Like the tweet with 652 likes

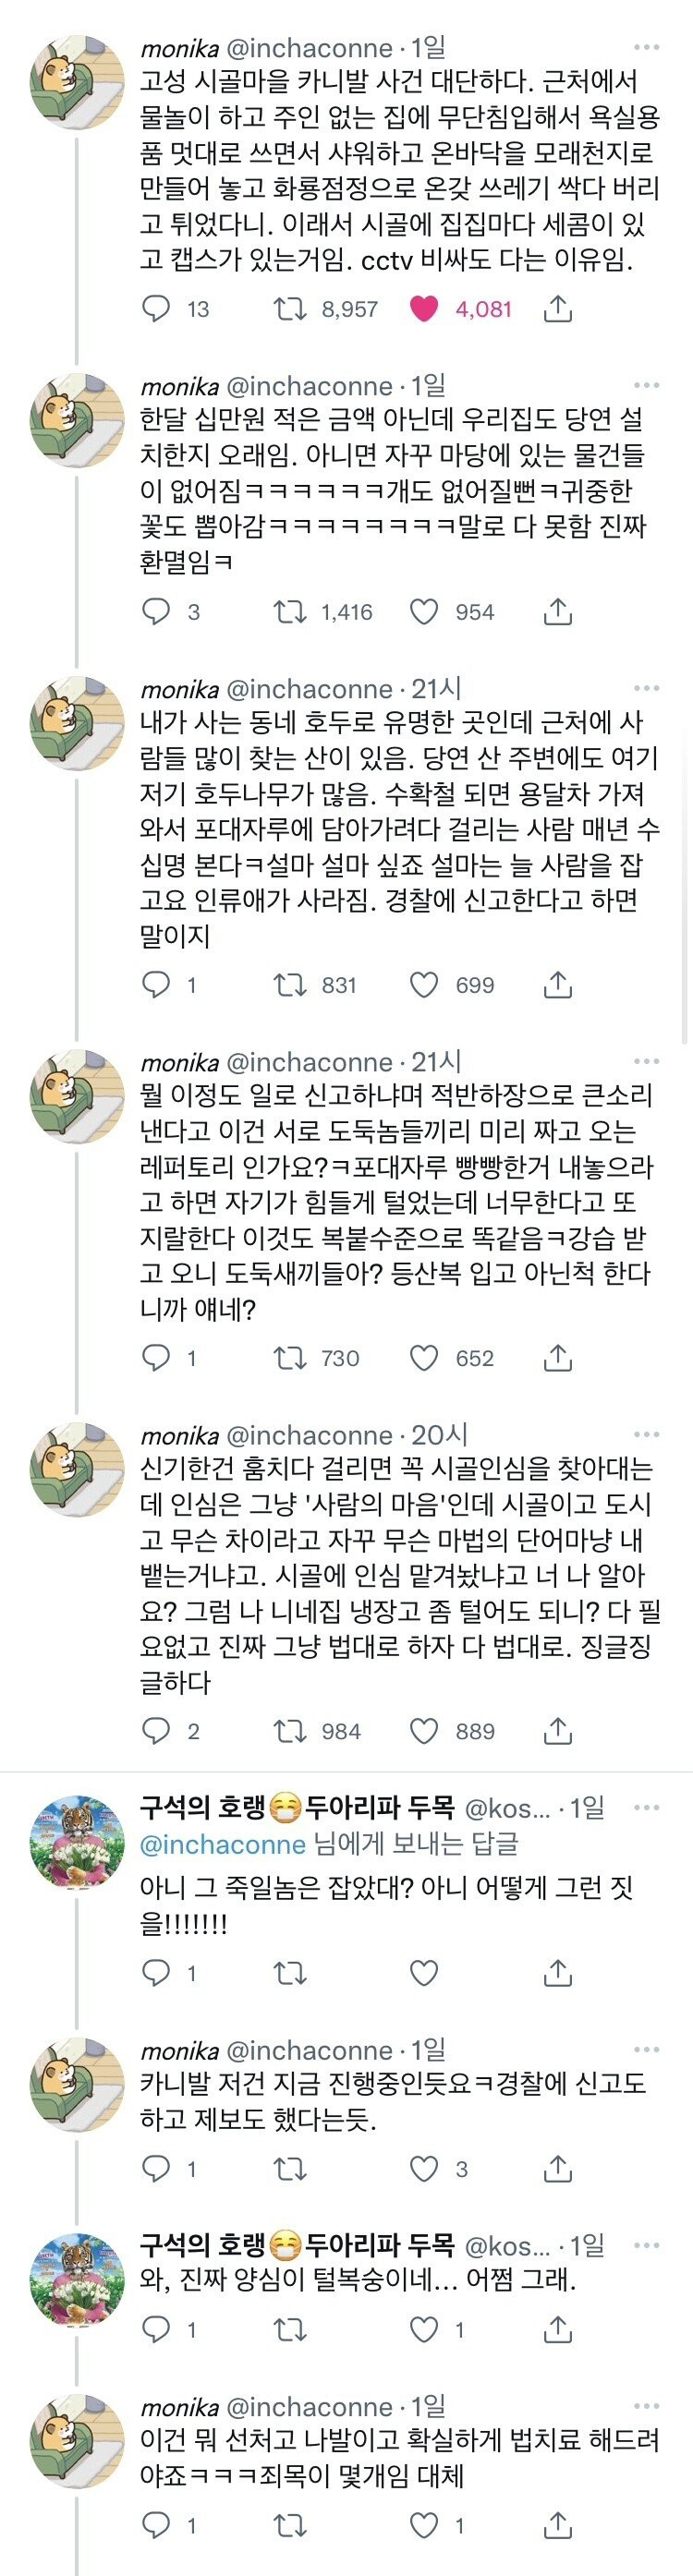point(424,1358)
